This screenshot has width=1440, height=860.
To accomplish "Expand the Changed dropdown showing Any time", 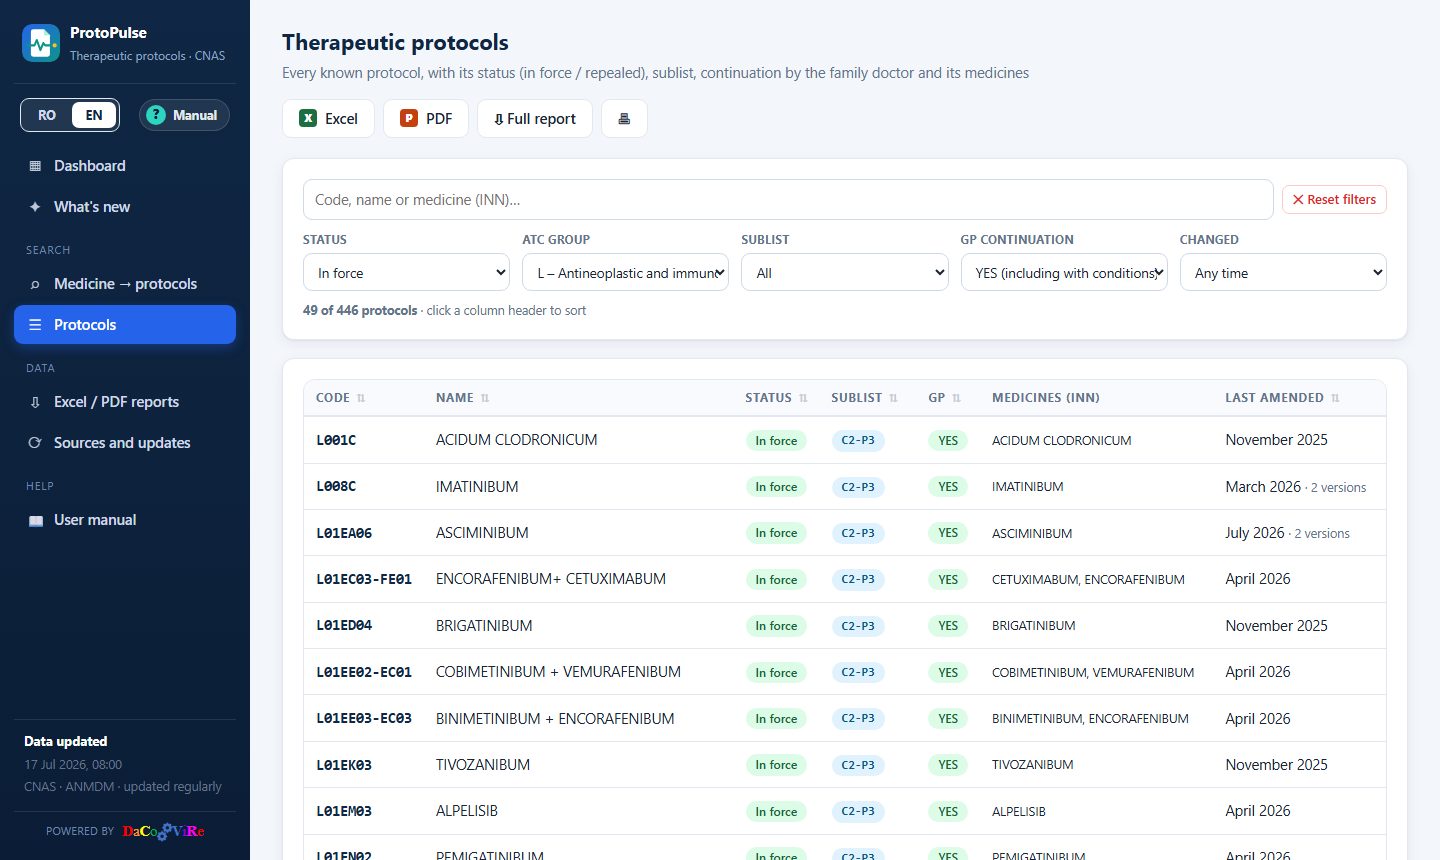I will (x=1283, y=272).
